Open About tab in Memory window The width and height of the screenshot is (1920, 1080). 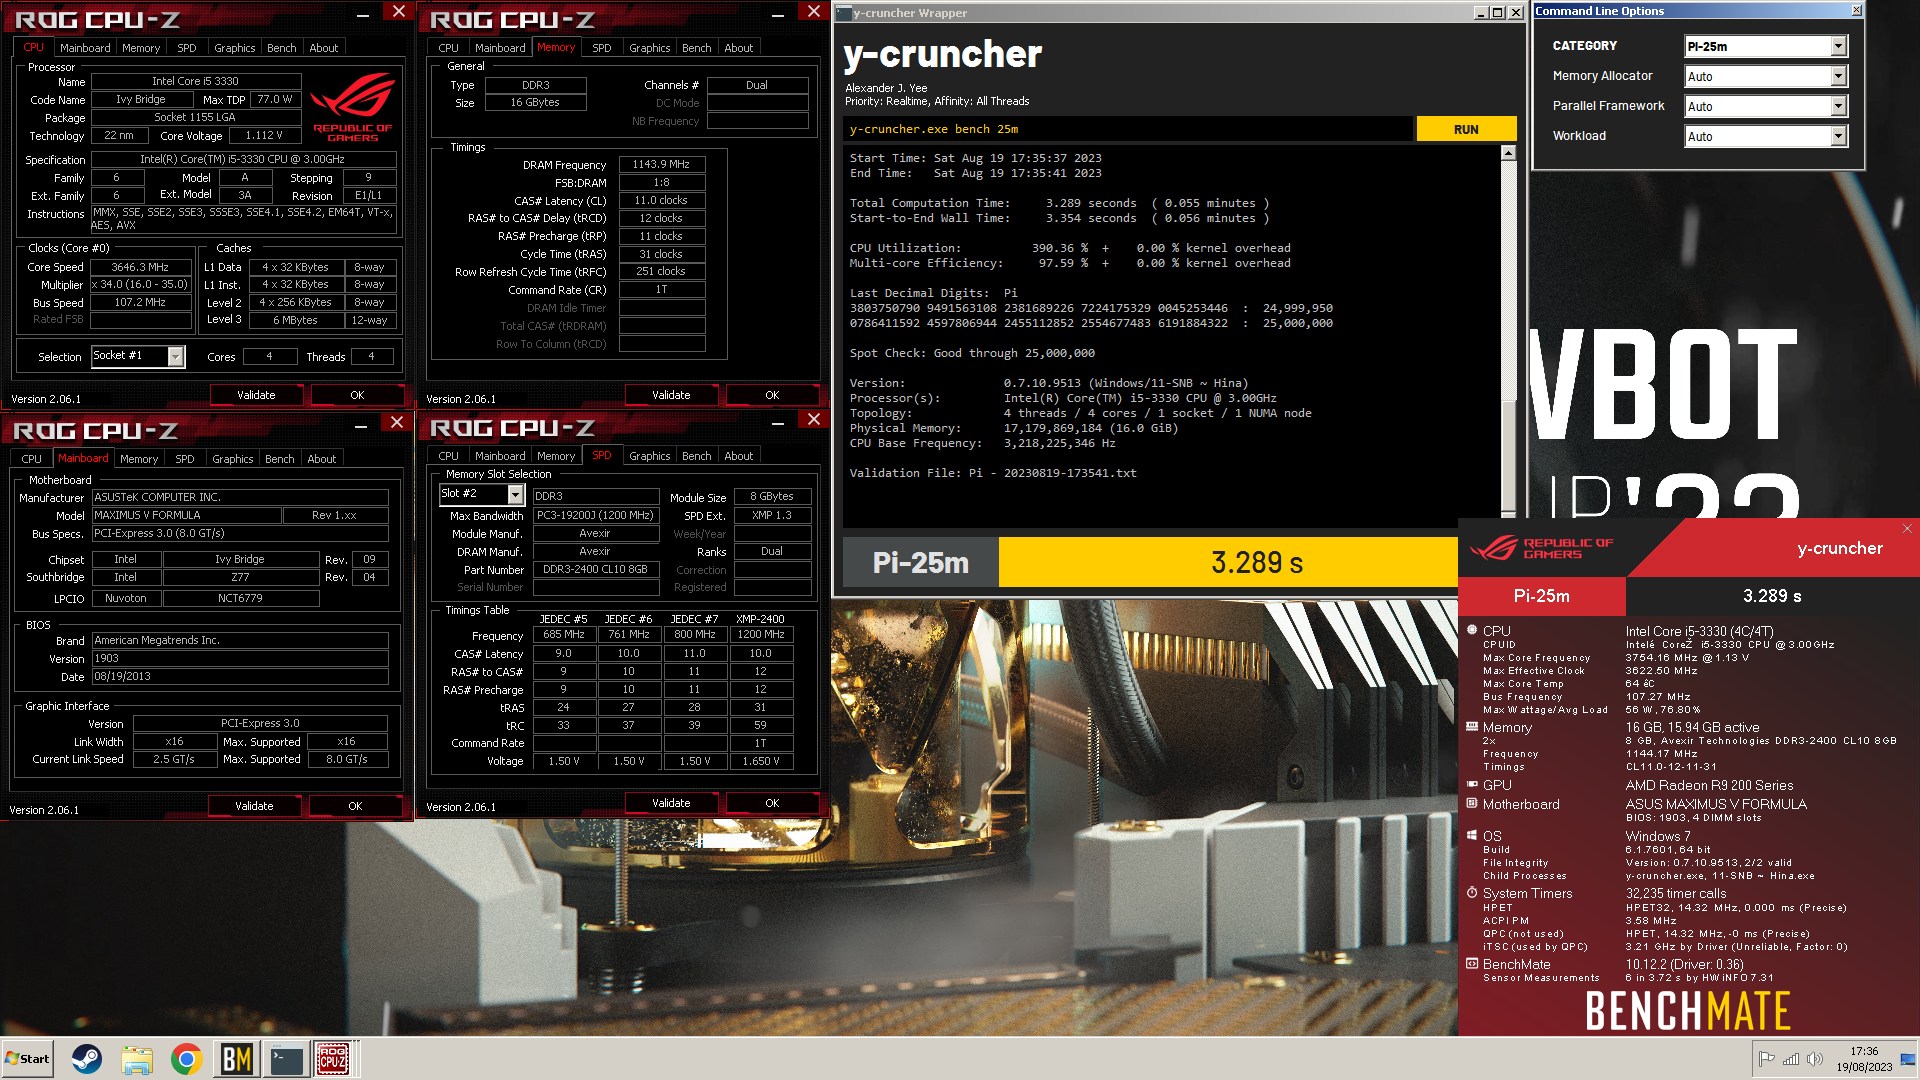738,48
